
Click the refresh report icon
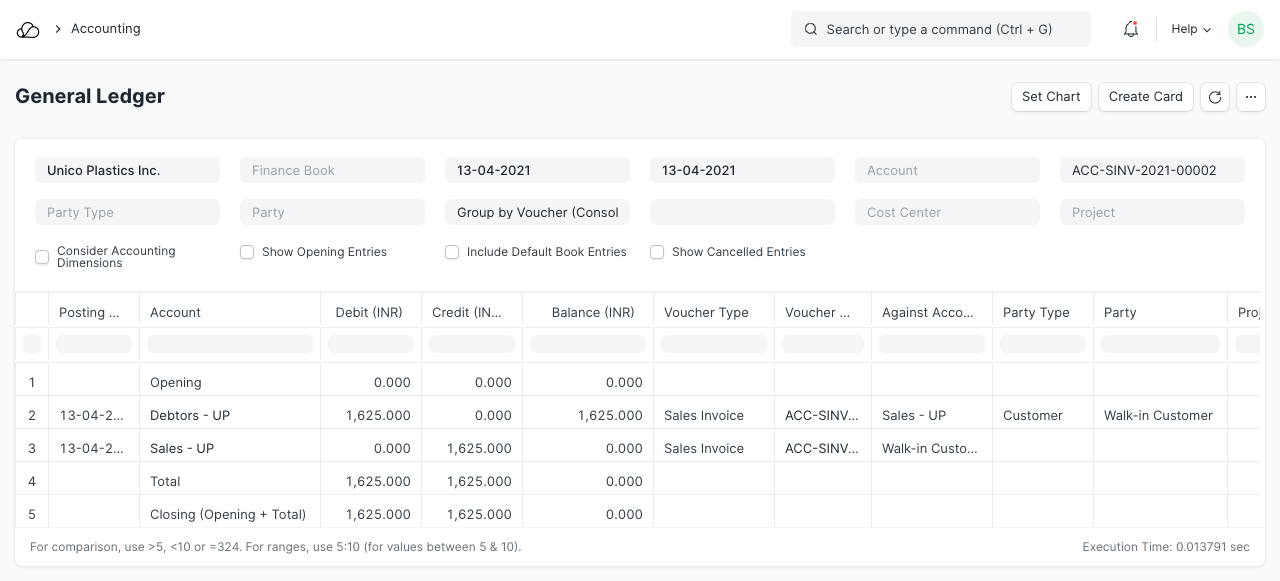tap(1215, 97)
